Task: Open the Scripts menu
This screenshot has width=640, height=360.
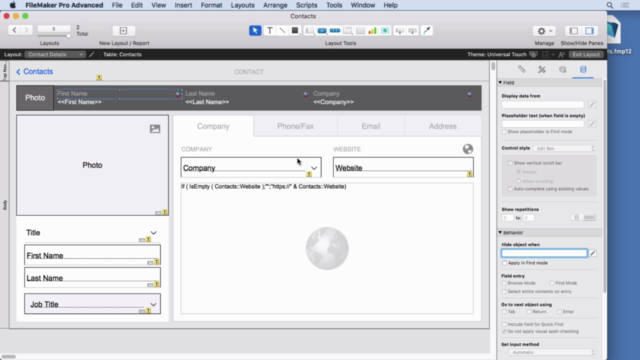Action: pos(307,5)
